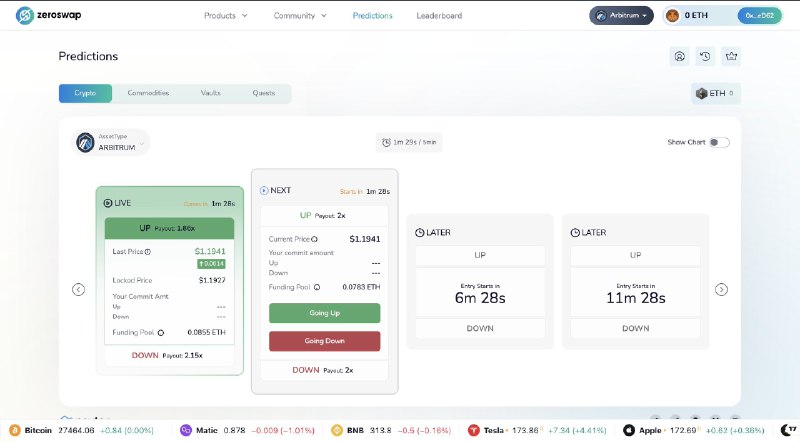The height and width of the screenshot is (442, 800).
Task: Click the DOWN Payout 2x bar in NEXT card
Action: click(324, 370)
